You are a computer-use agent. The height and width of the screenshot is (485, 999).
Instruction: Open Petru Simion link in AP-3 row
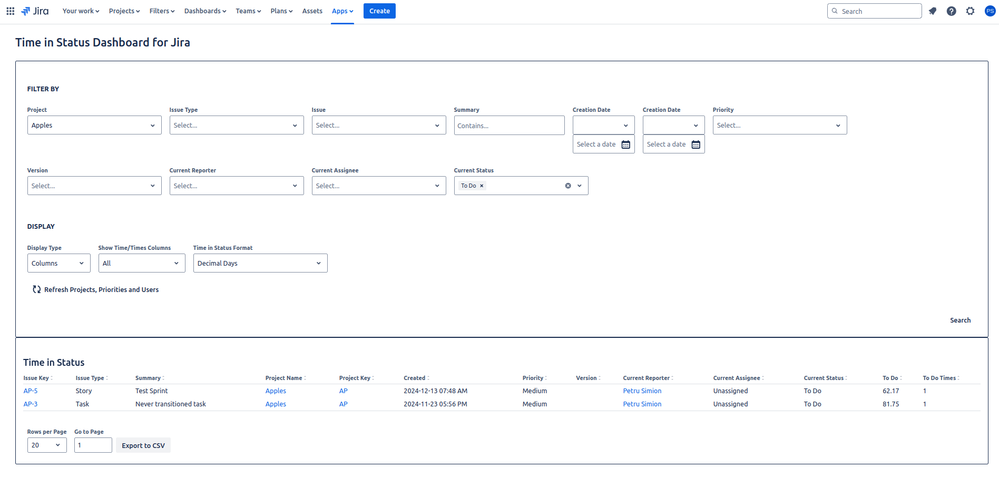(642, 404)
